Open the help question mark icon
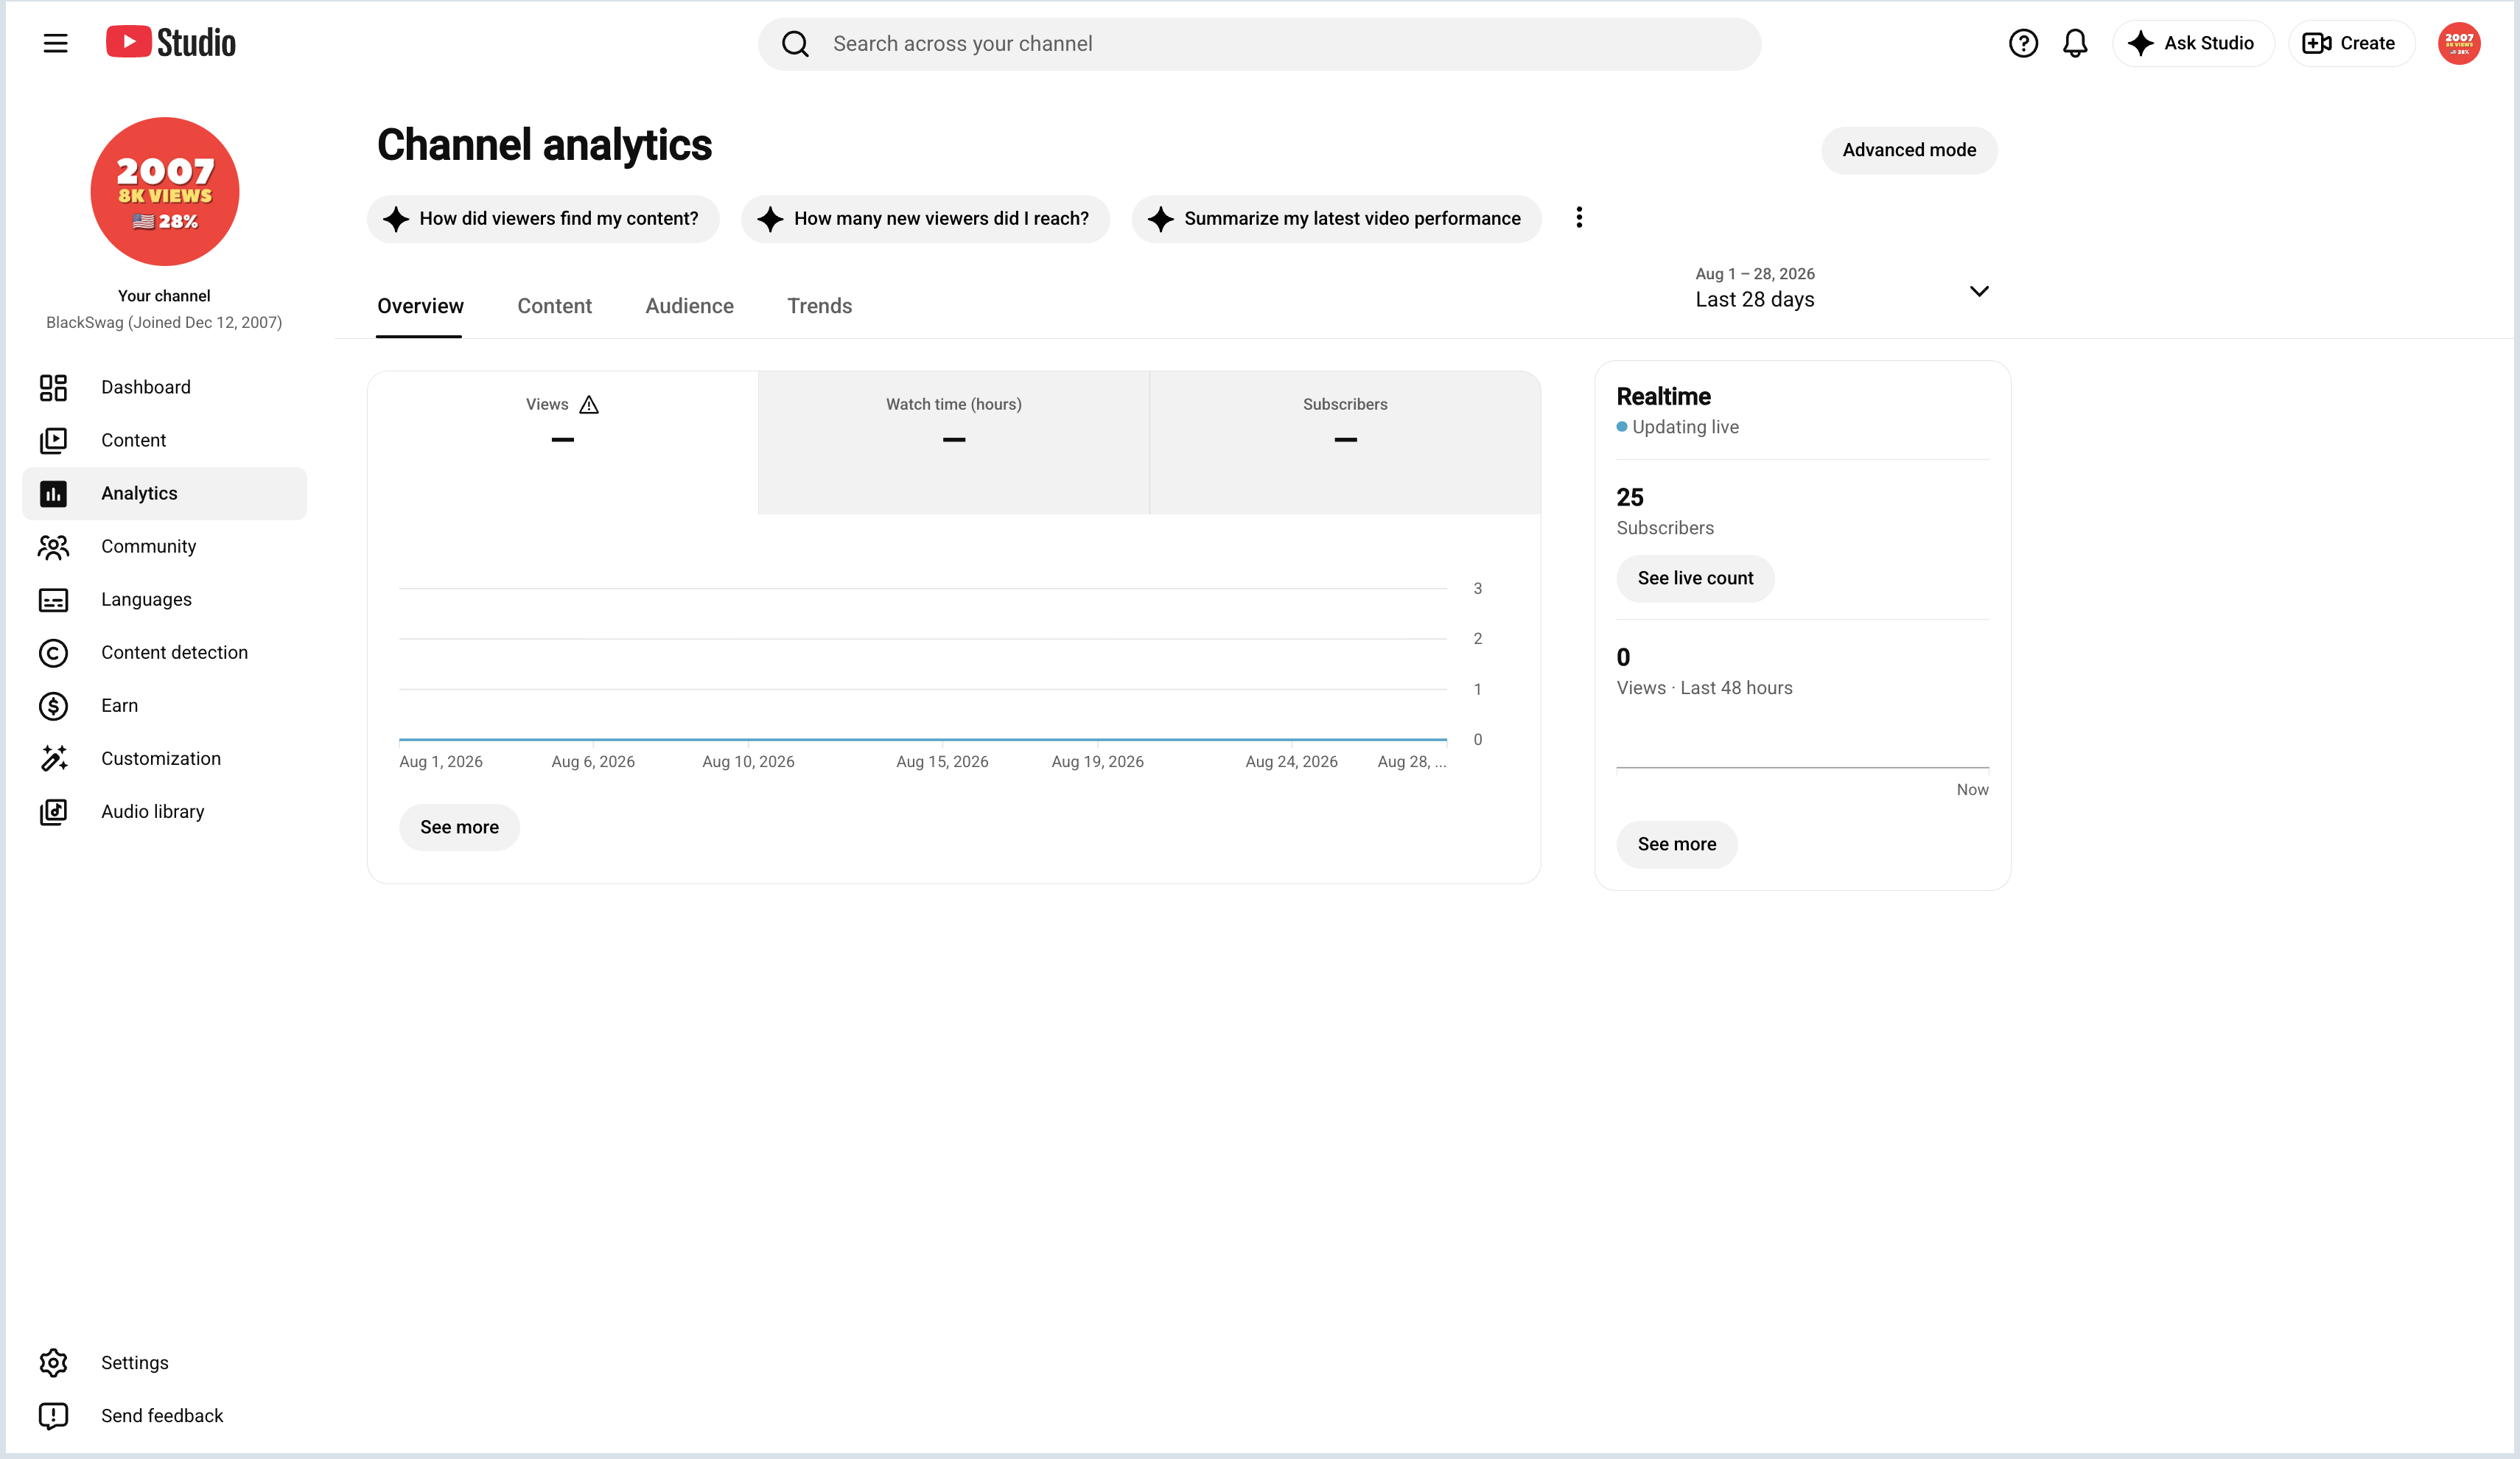 2023,43
